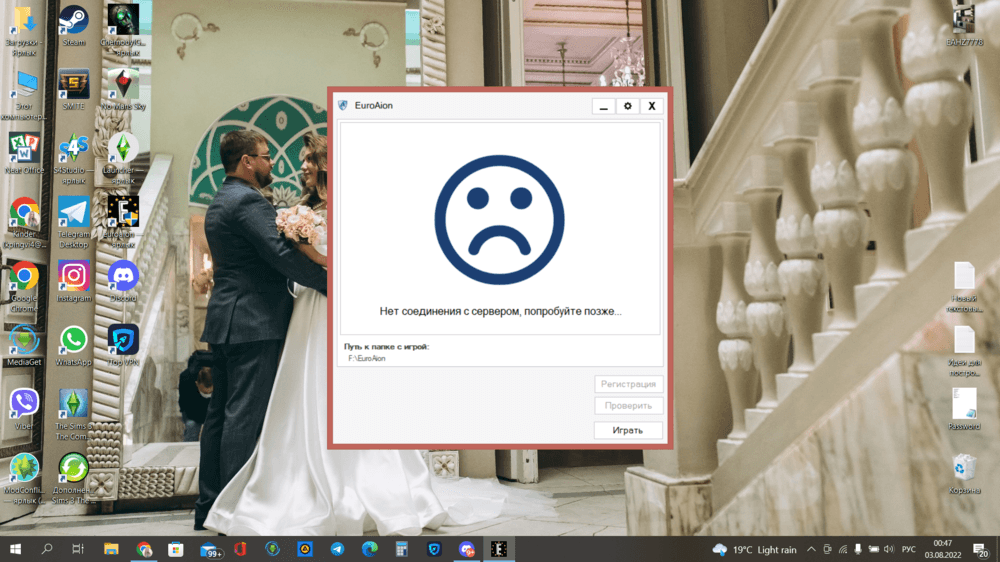Screen dimensions: 1000x562
Task: Select the Viber desktop icon
Action: (x=24, y=405)
